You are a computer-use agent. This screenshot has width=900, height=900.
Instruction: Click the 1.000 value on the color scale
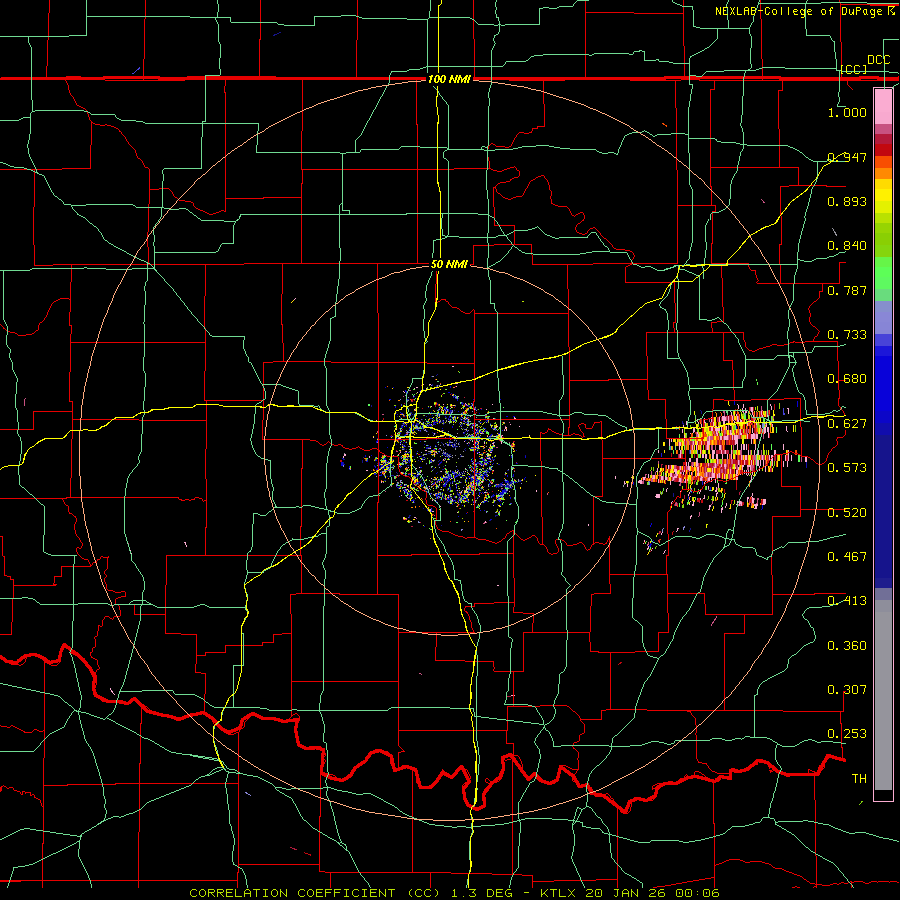(847, 112)
